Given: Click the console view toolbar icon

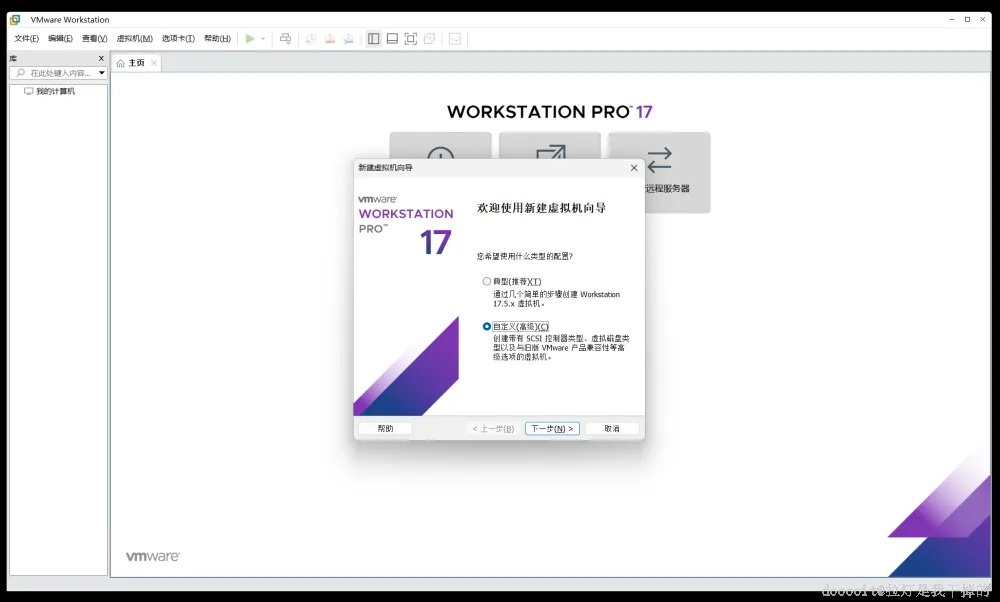Looking at the screenshot, I should 455,39.
